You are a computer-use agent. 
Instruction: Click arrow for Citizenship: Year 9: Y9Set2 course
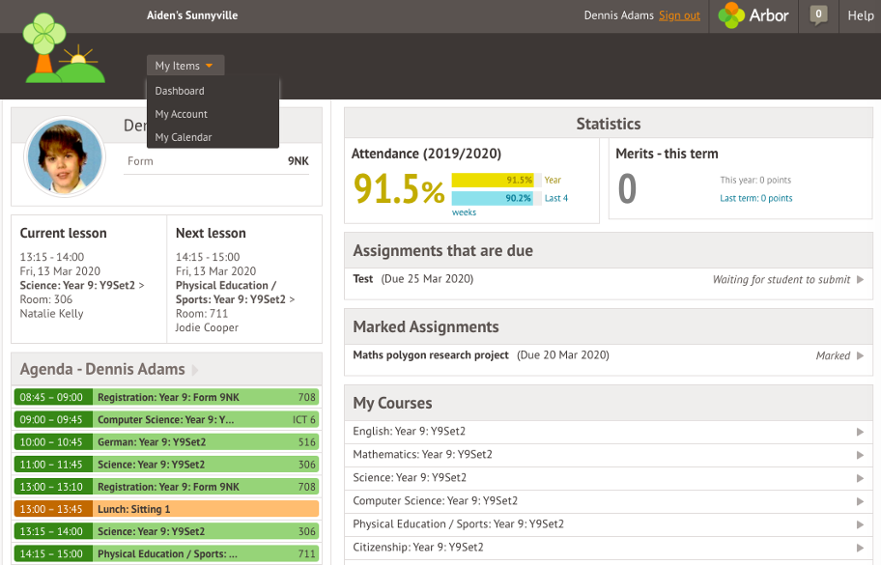(860, 548)
